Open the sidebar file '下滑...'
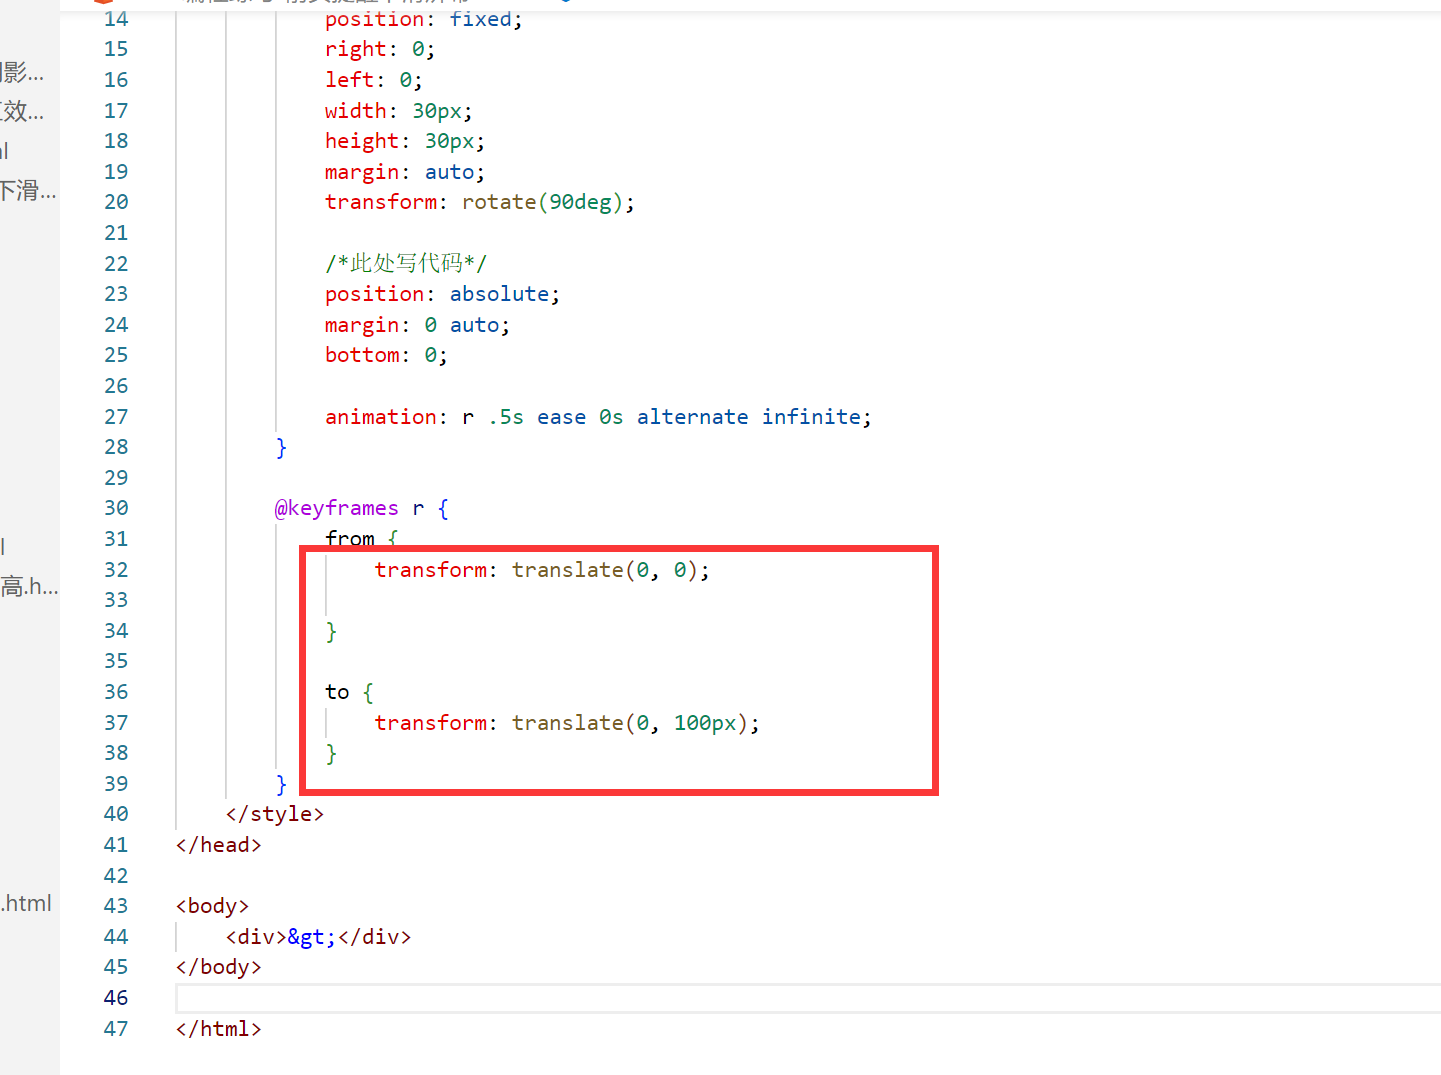Image resolution: width=1441 pixels, height=1075 pixels. point(28,190)
